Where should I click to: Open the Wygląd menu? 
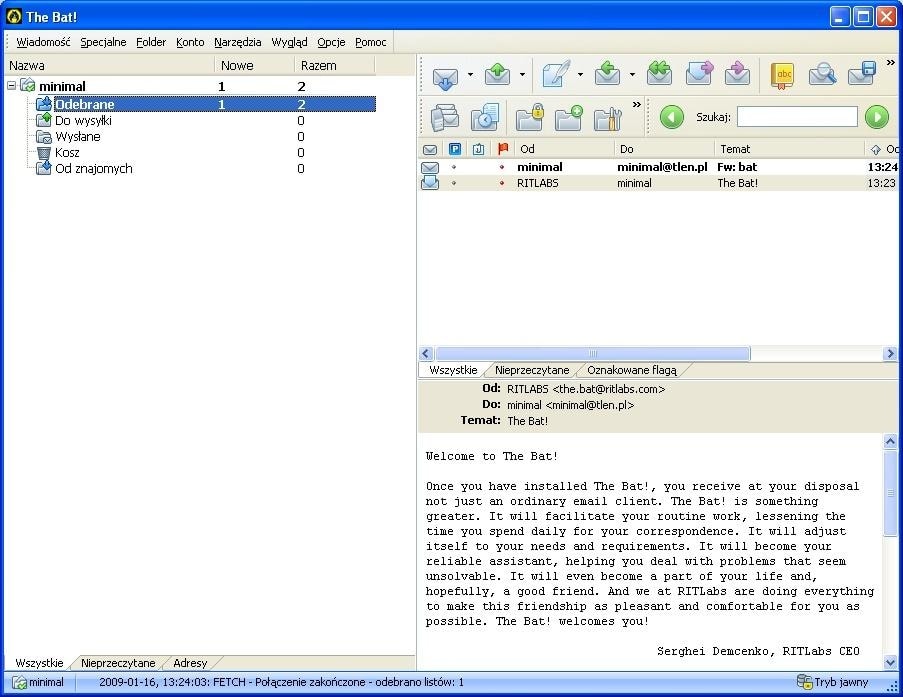(289, 42)
